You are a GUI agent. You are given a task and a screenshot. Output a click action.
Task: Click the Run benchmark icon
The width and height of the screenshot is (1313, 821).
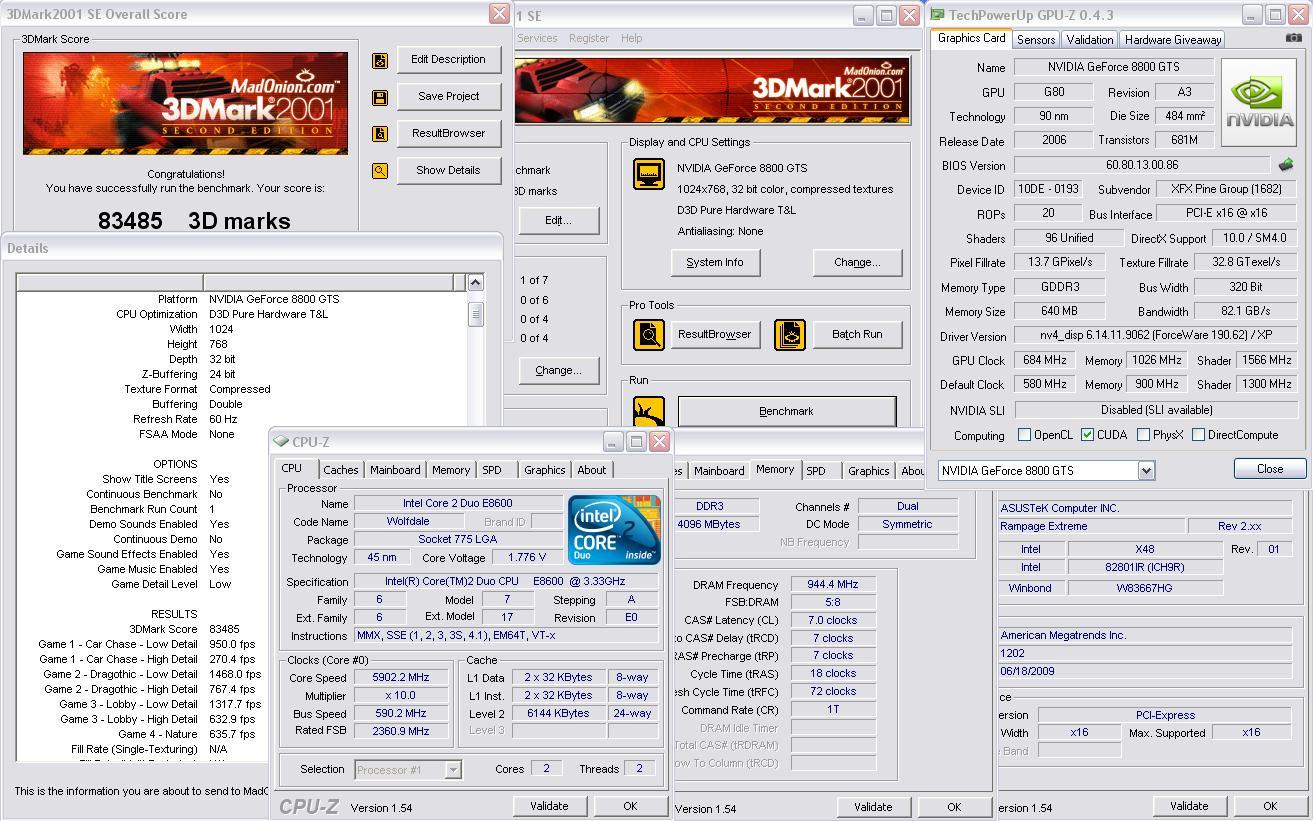pyautogui.click(x=649, y=412)
